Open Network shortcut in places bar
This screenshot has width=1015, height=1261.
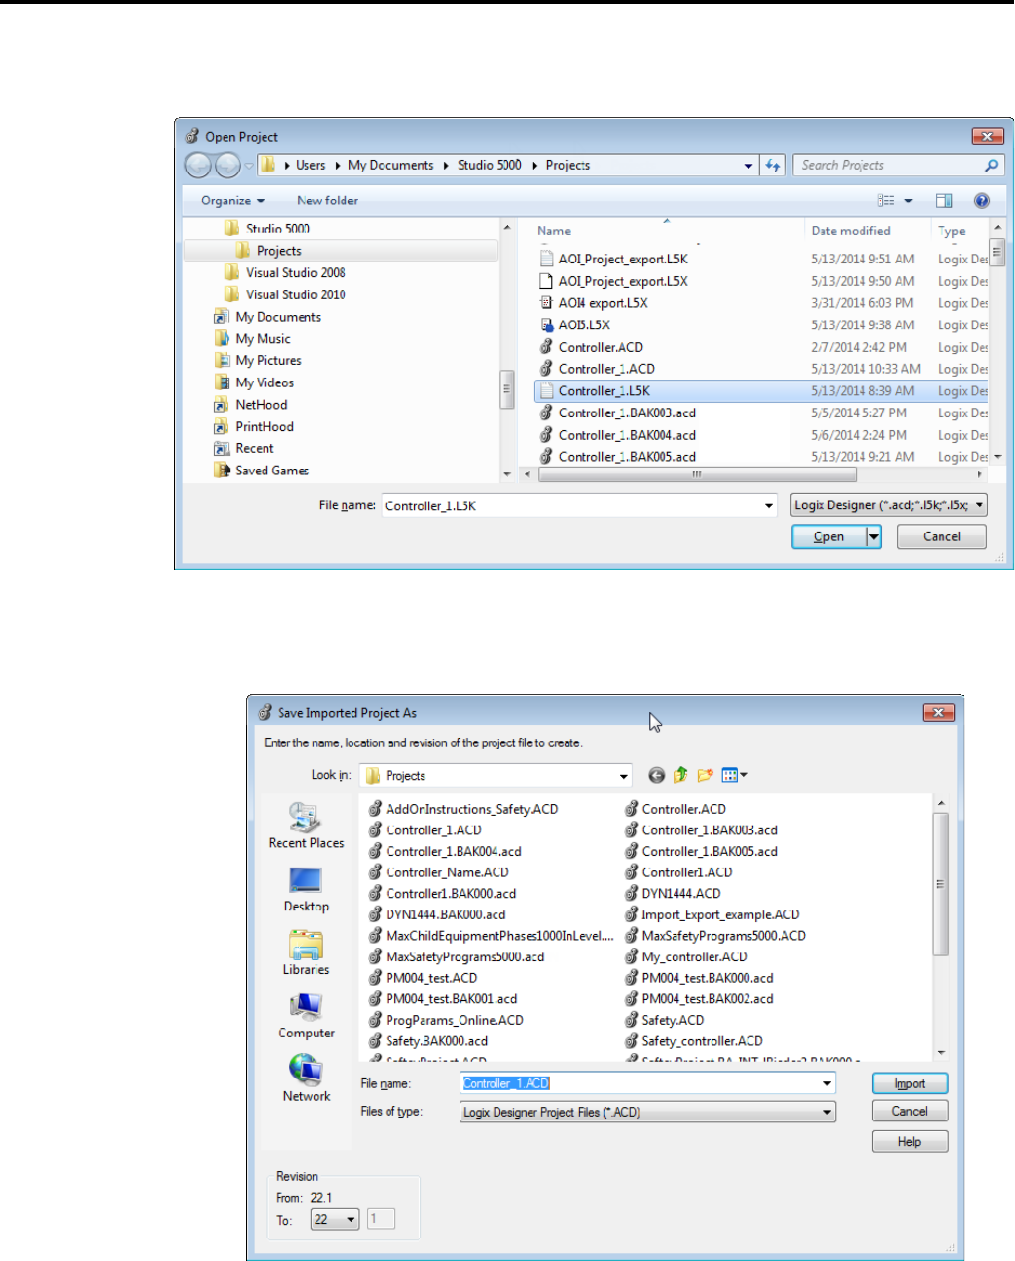(x=306, y=1079)
